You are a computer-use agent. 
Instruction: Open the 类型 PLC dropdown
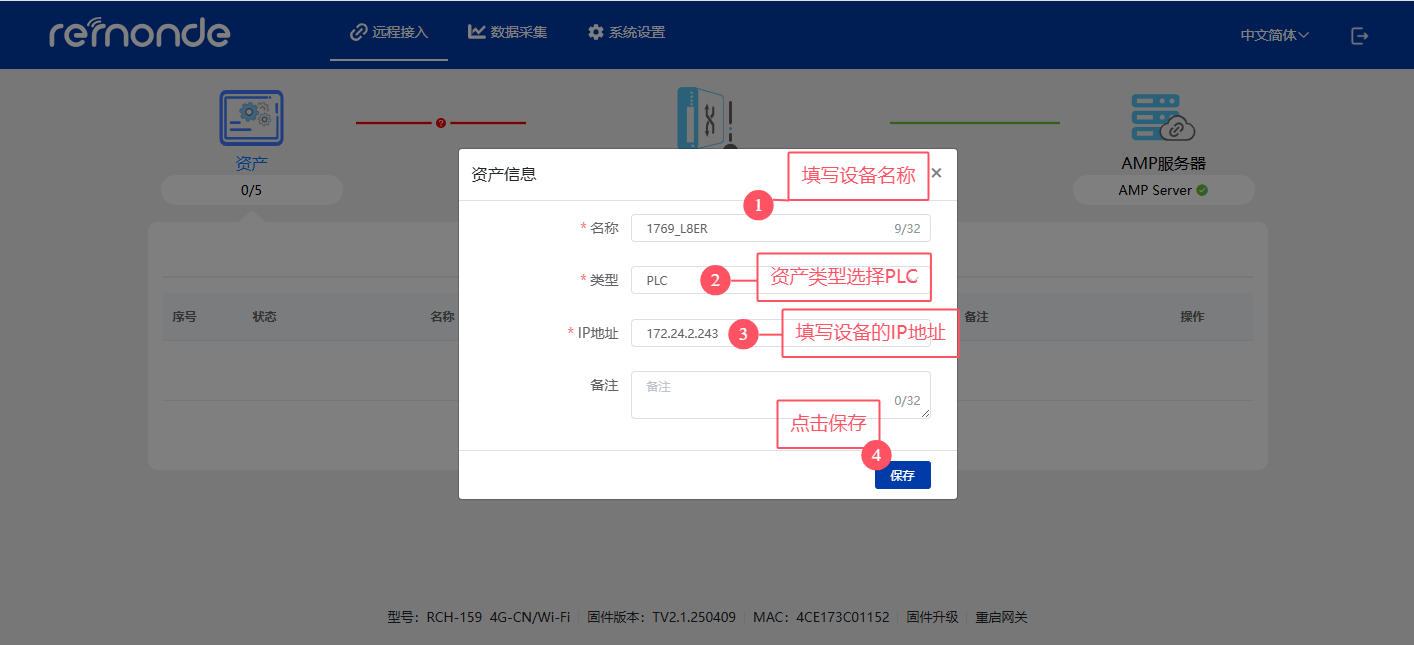coord(780,280)
